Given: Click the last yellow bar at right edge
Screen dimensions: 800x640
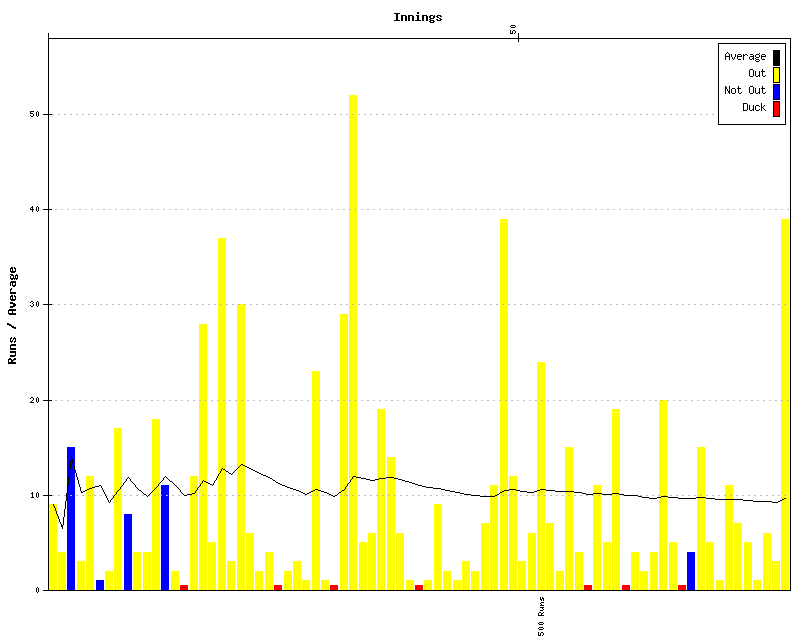Looking at the screenshot, I should (x=785, y=405).
